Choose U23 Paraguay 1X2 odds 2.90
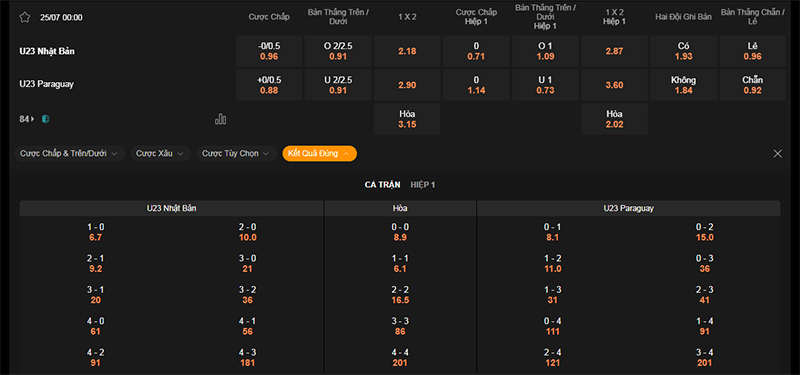 point(407,85)
